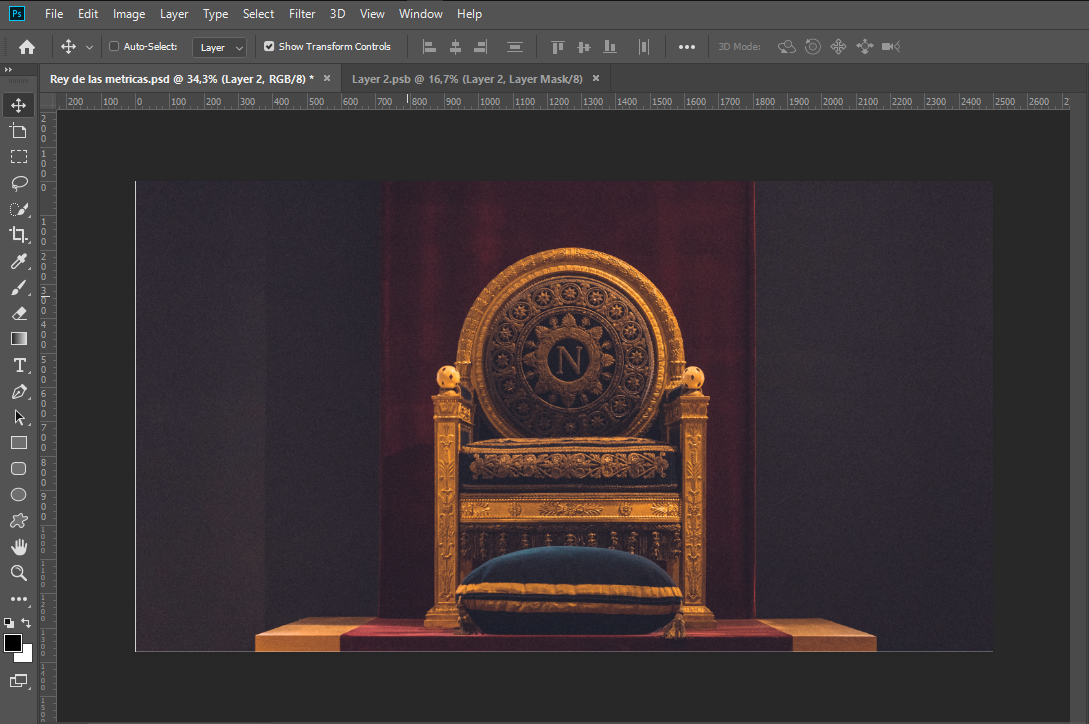This screenshot has height=724, width=1089.
Task: Choose the Eyedropper tool
Action: pos(19,261)
